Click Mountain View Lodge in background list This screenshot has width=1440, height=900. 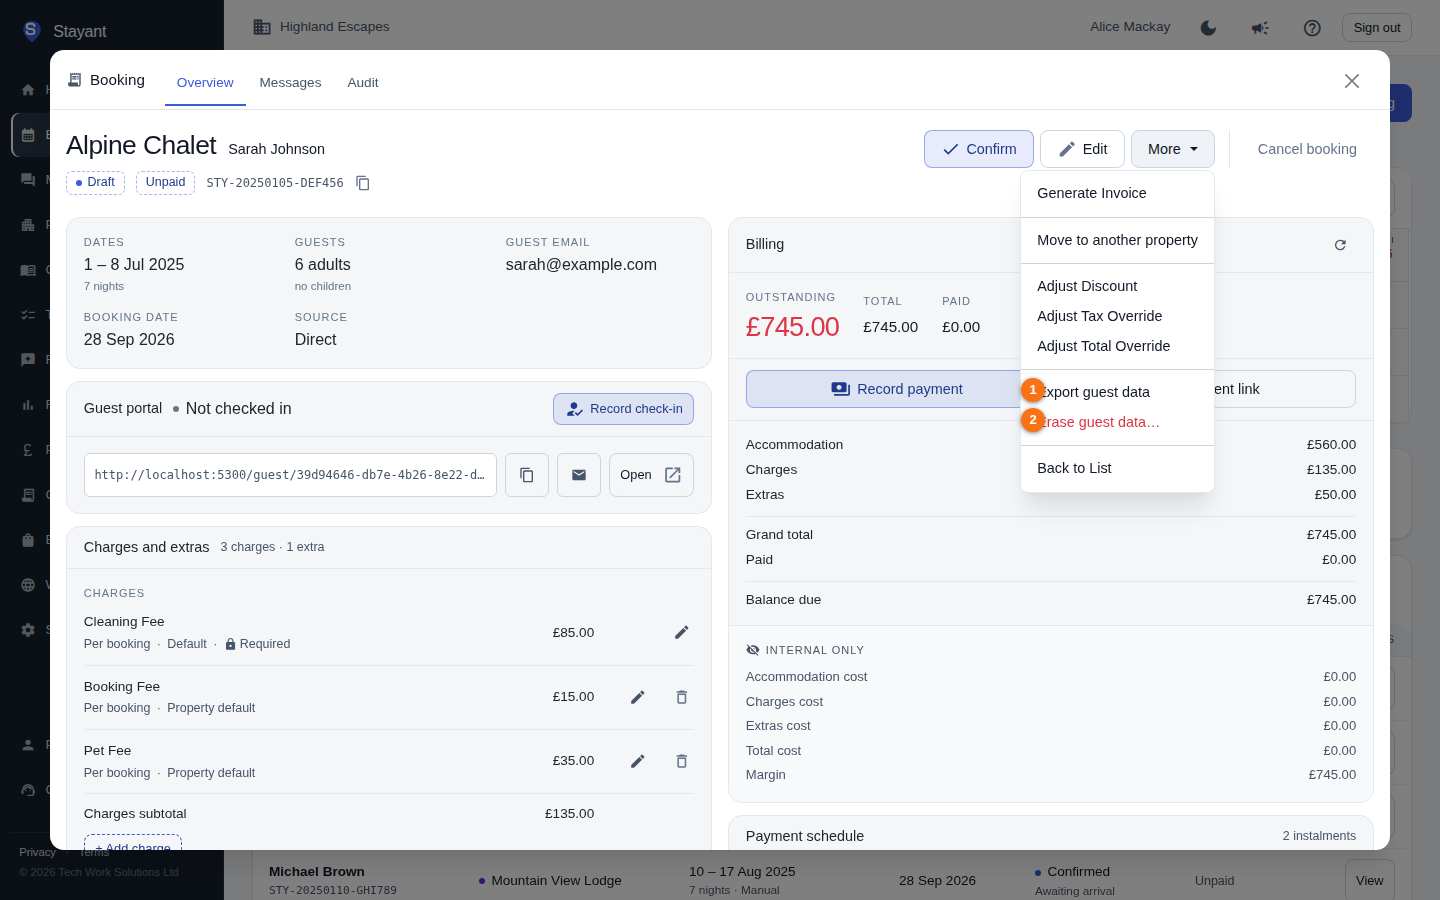[556, 881]
